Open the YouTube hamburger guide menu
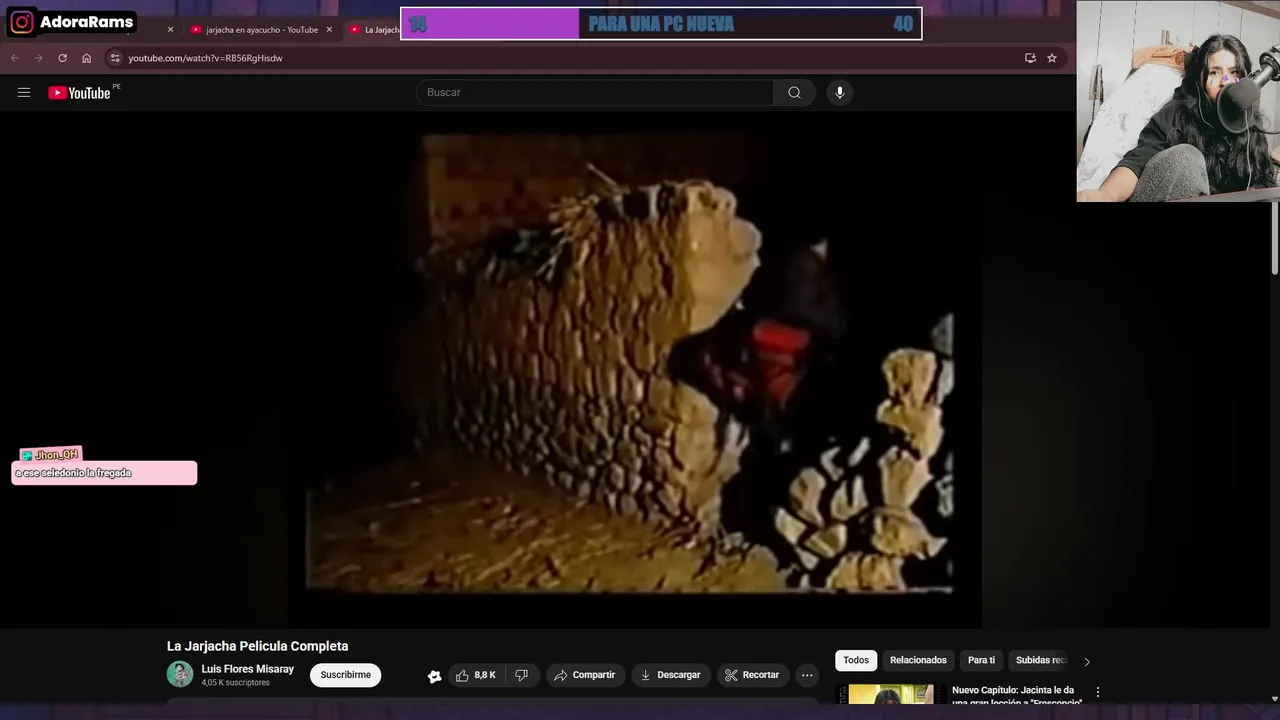1280x720 pixels. click(x=24, y=93)
